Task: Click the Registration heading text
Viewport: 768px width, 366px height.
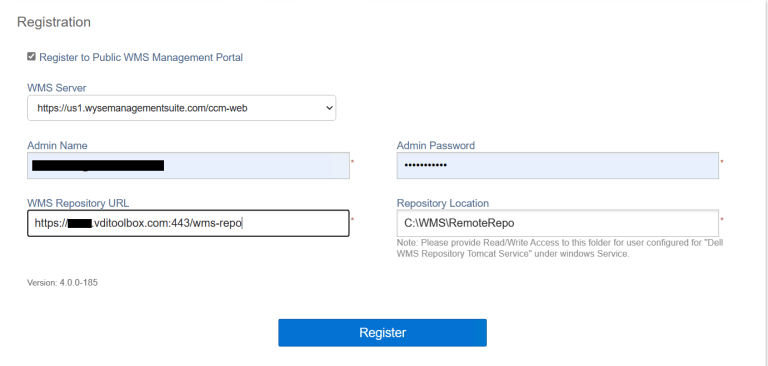Action: click(x=54, y=22)
